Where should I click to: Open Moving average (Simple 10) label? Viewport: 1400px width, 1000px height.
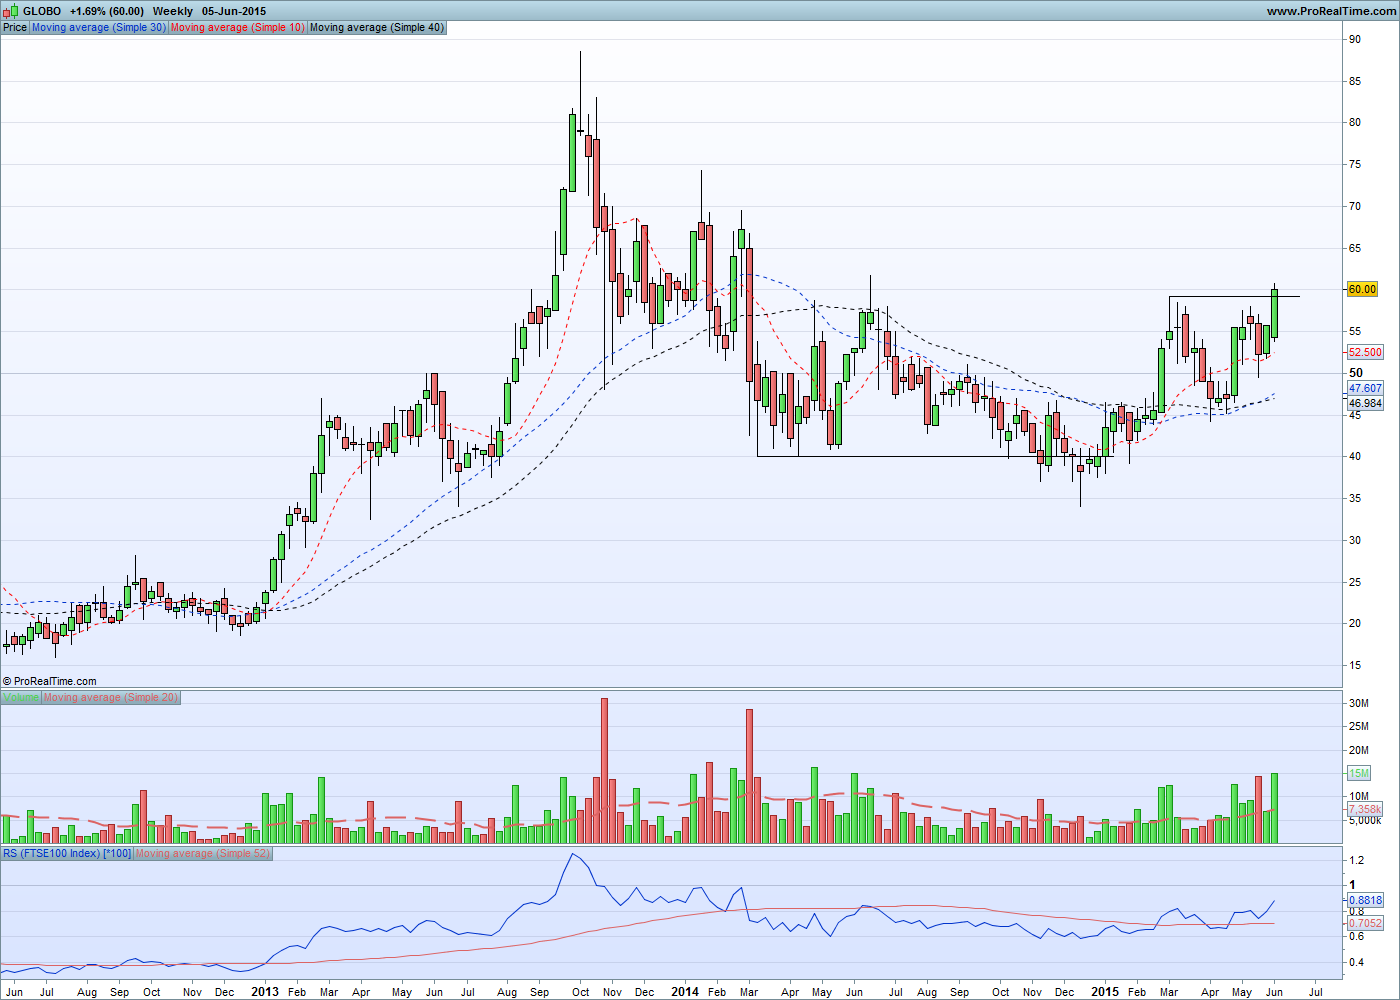coord(238,27)
